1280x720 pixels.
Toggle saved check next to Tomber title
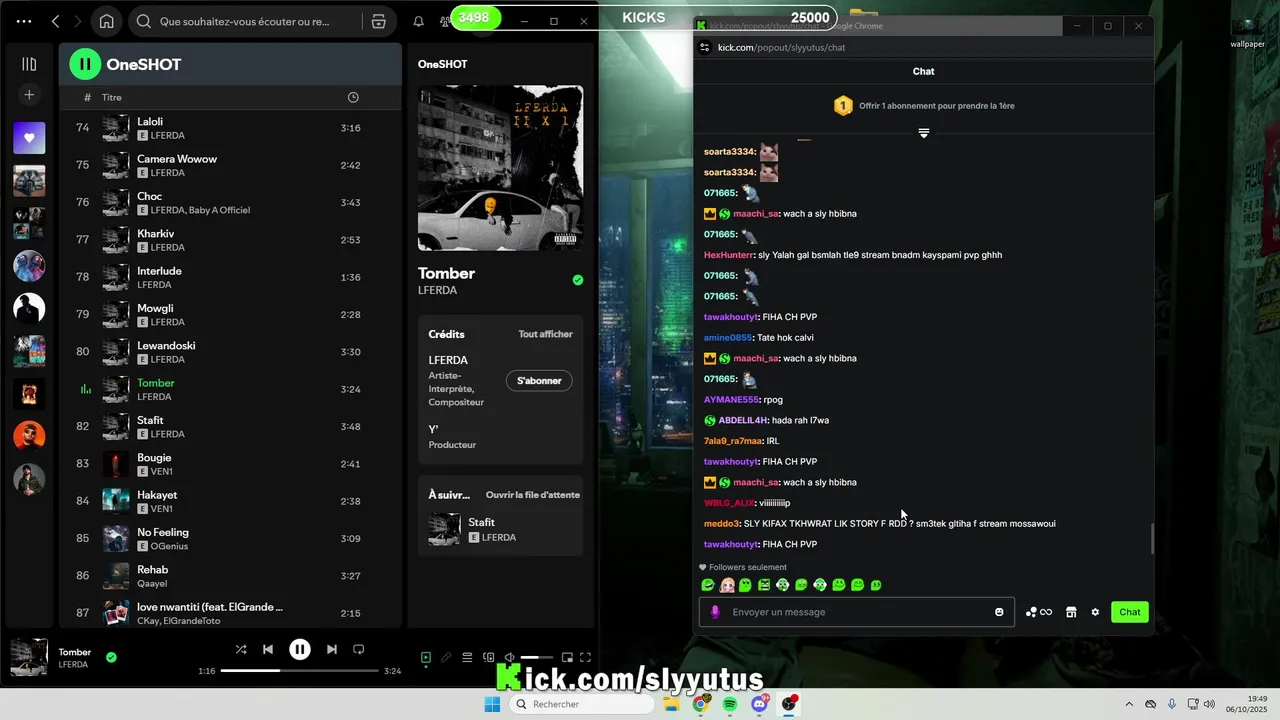coord(577,280)
